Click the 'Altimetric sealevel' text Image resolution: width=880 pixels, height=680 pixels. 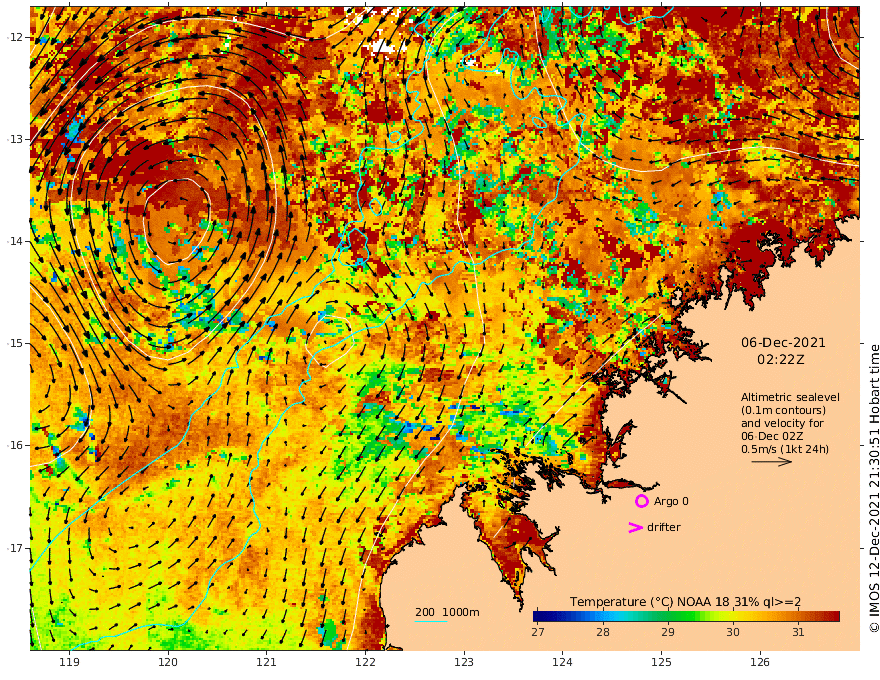click(x=790, y=397)
